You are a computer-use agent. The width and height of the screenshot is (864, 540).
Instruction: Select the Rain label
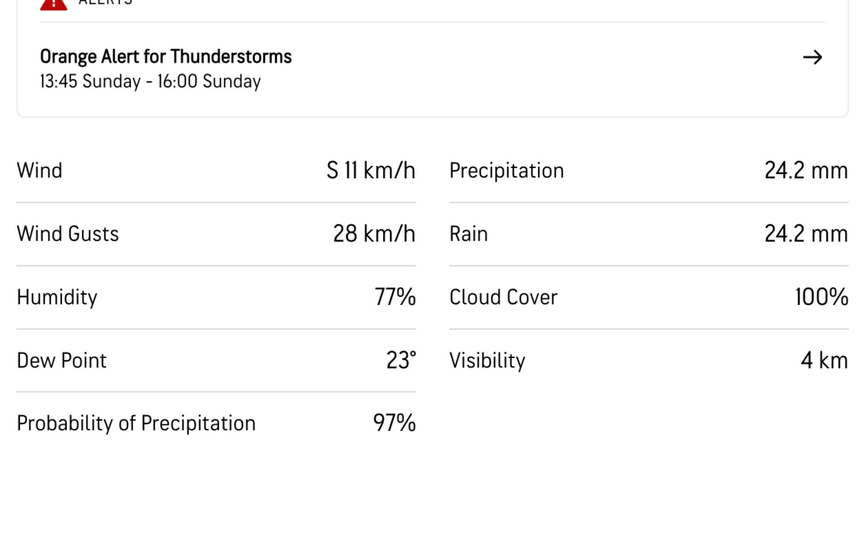click(469, 234)
